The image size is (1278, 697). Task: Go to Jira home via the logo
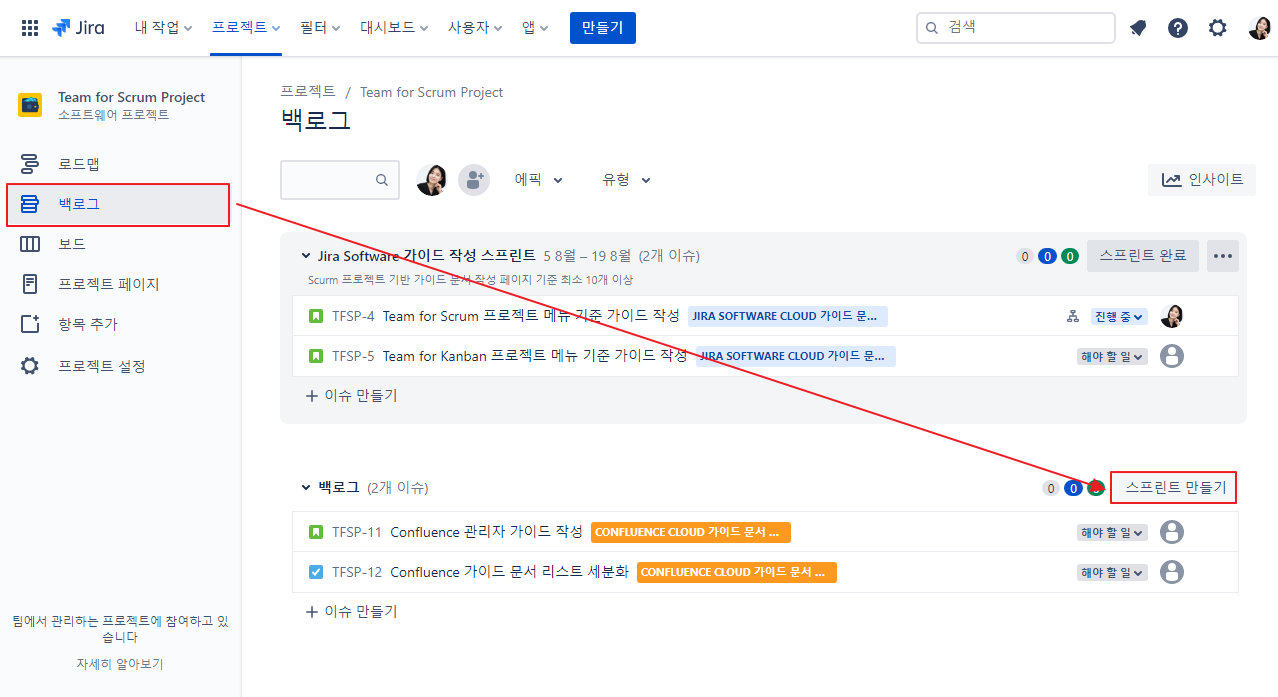(x=78, y=28)
